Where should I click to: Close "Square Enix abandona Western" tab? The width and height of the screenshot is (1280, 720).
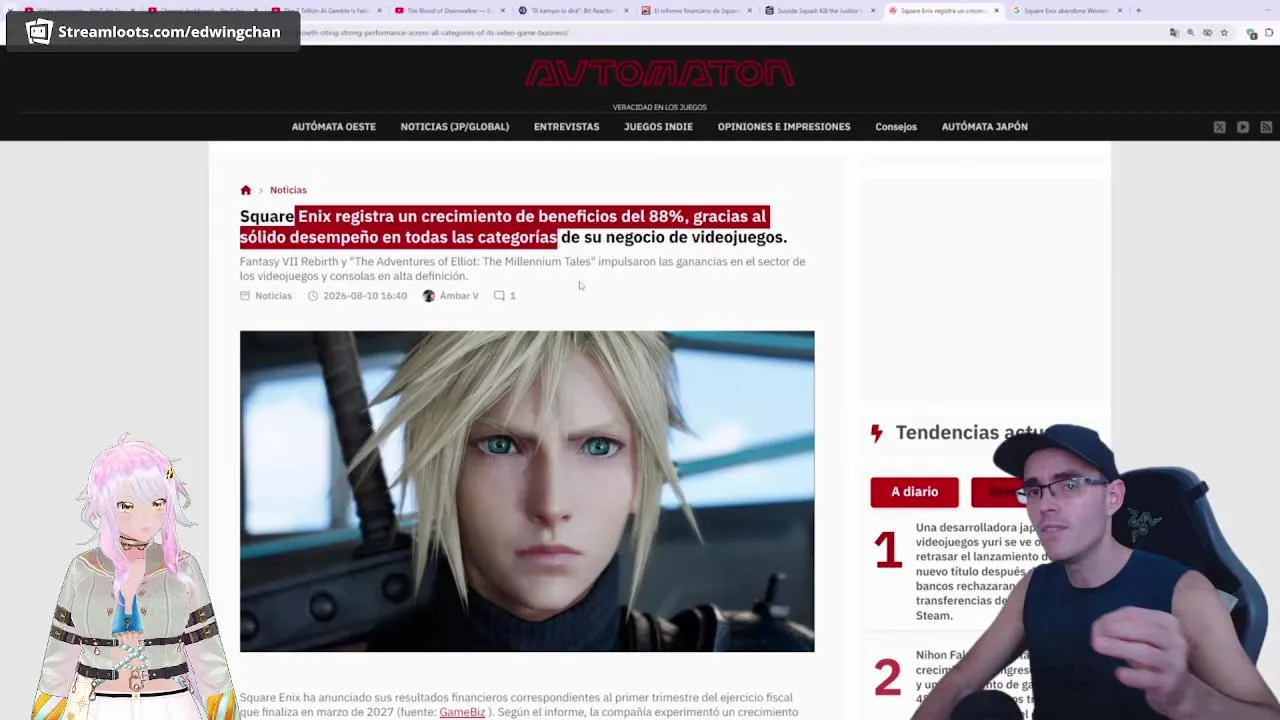tap(1120, 11)
